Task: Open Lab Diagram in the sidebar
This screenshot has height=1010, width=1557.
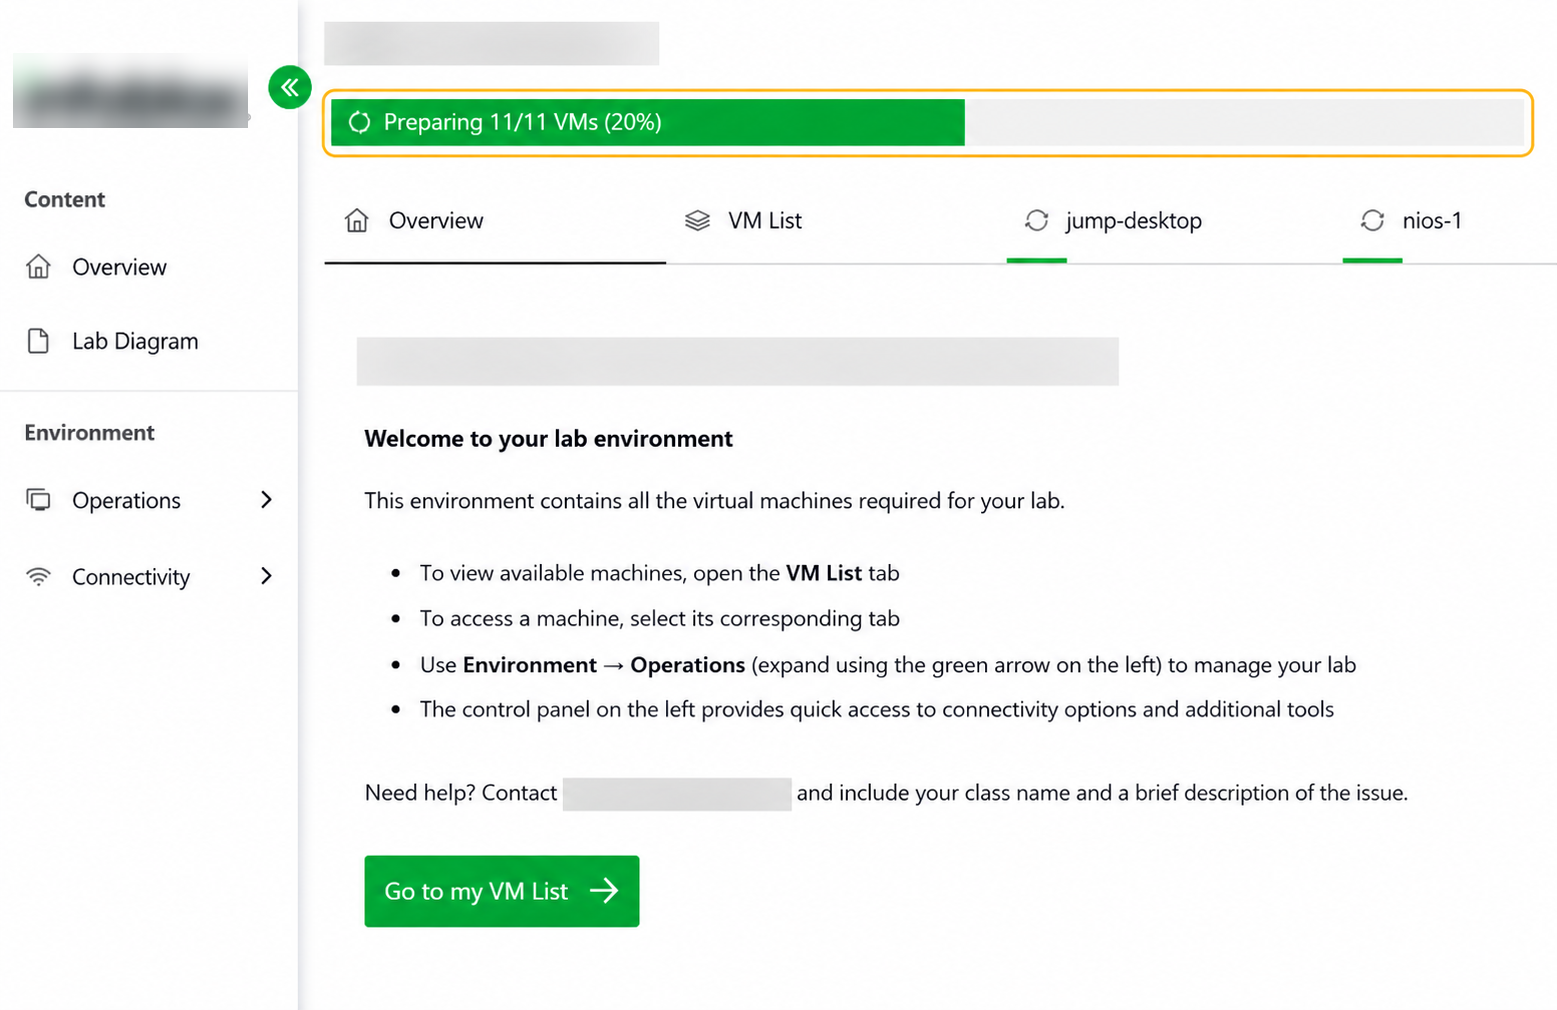Action: click(x=135, y=341)
